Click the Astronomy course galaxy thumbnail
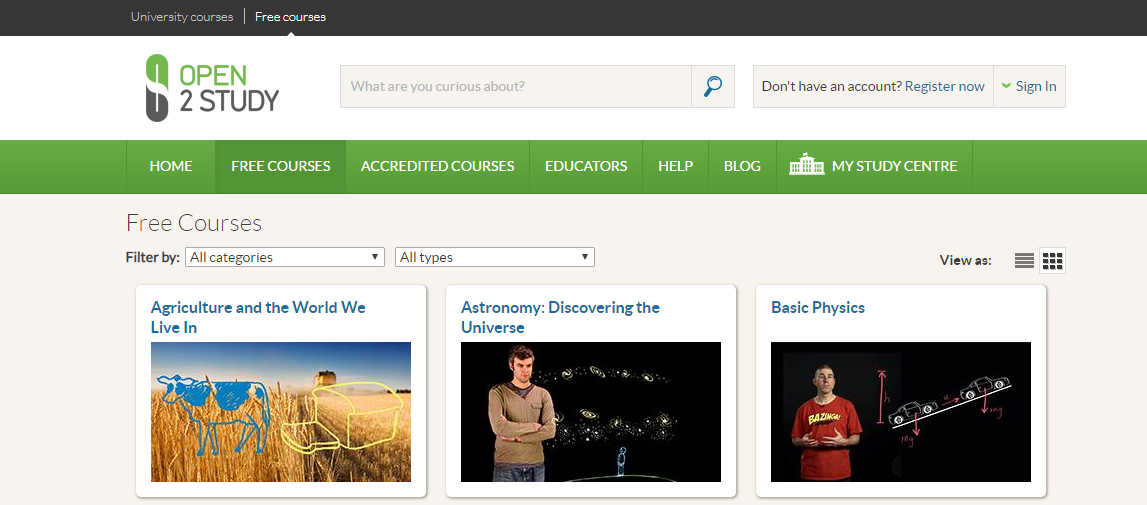The image size is (1147, 505). (x=591, y=412)
